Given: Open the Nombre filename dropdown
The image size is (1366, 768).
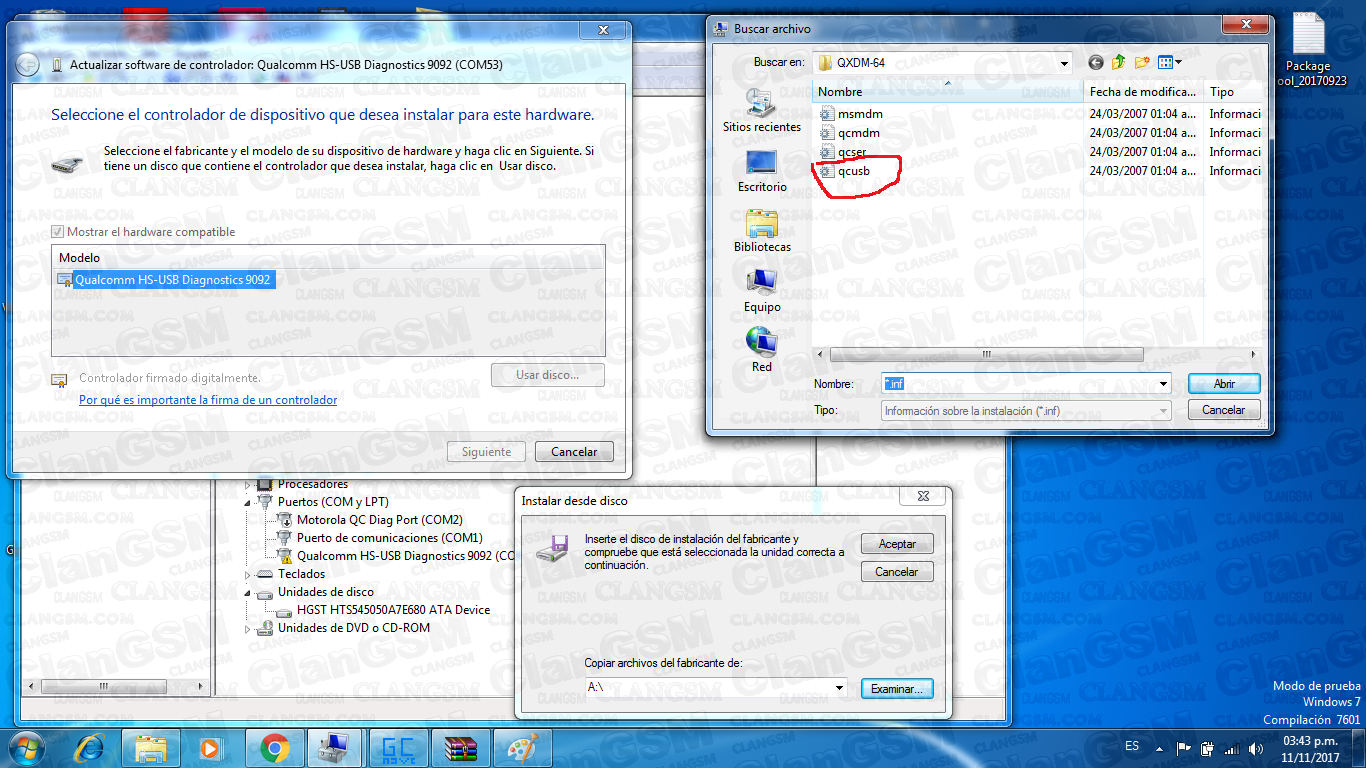Looking at the screenshot, I should 1163,384.
